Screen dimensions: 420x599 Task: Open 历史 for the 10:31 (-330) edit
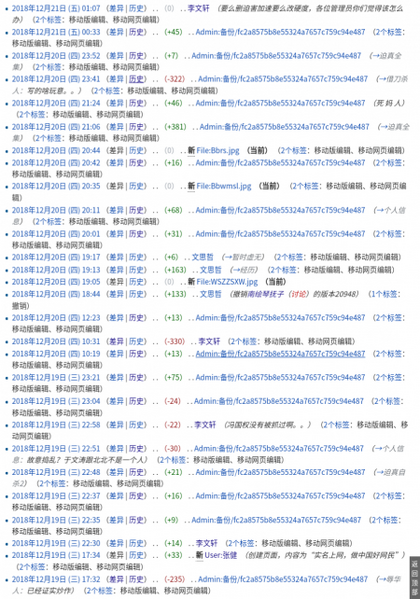(x=136, y=341)
